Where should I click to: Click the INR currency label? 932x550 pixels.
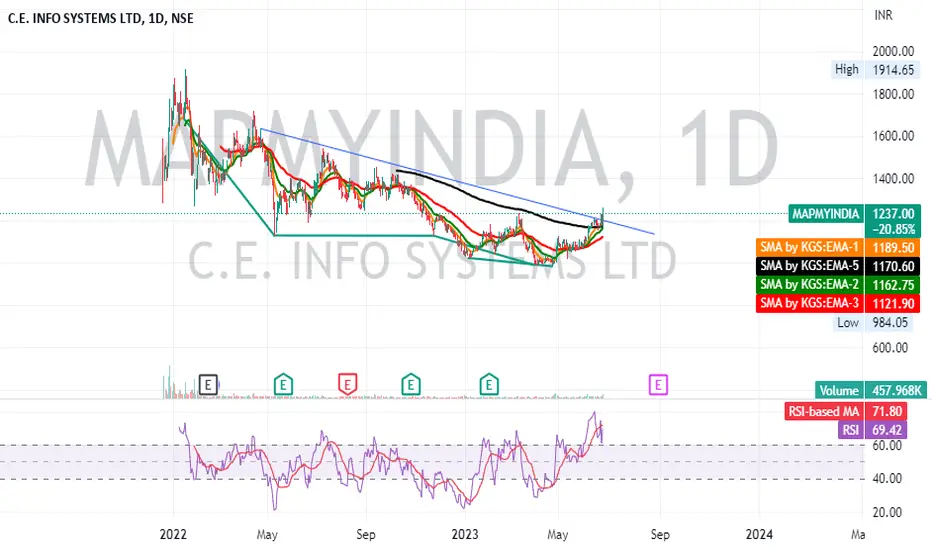[883, 15]
